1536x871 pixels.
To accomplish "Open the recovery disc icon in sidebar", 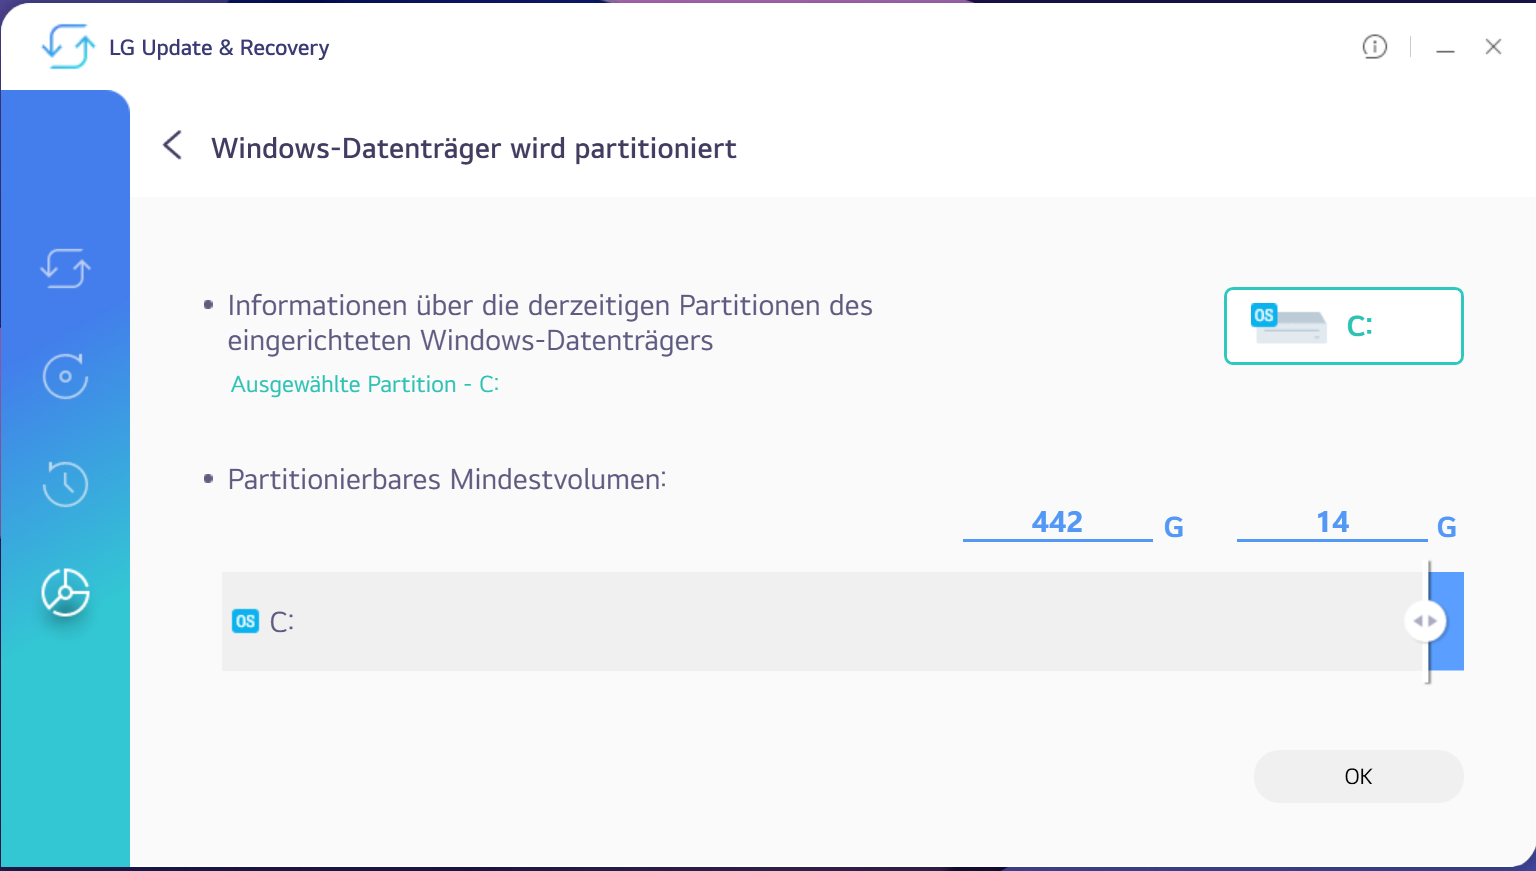I will [x=65, y=377].
